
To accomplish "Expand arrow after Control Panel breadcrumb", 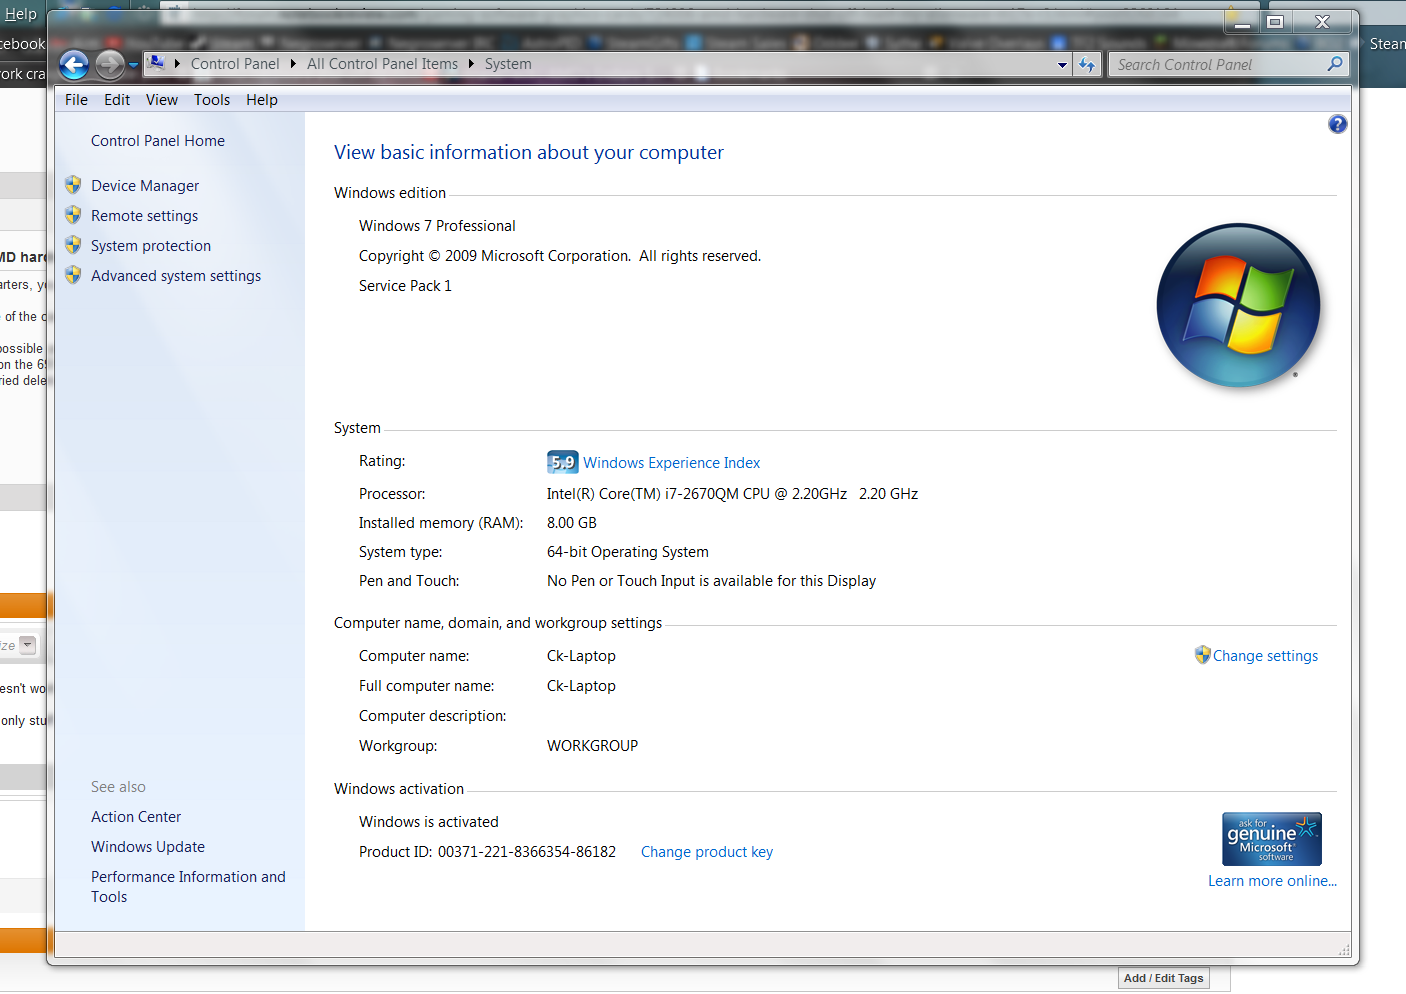I will [x=293, y=64].
